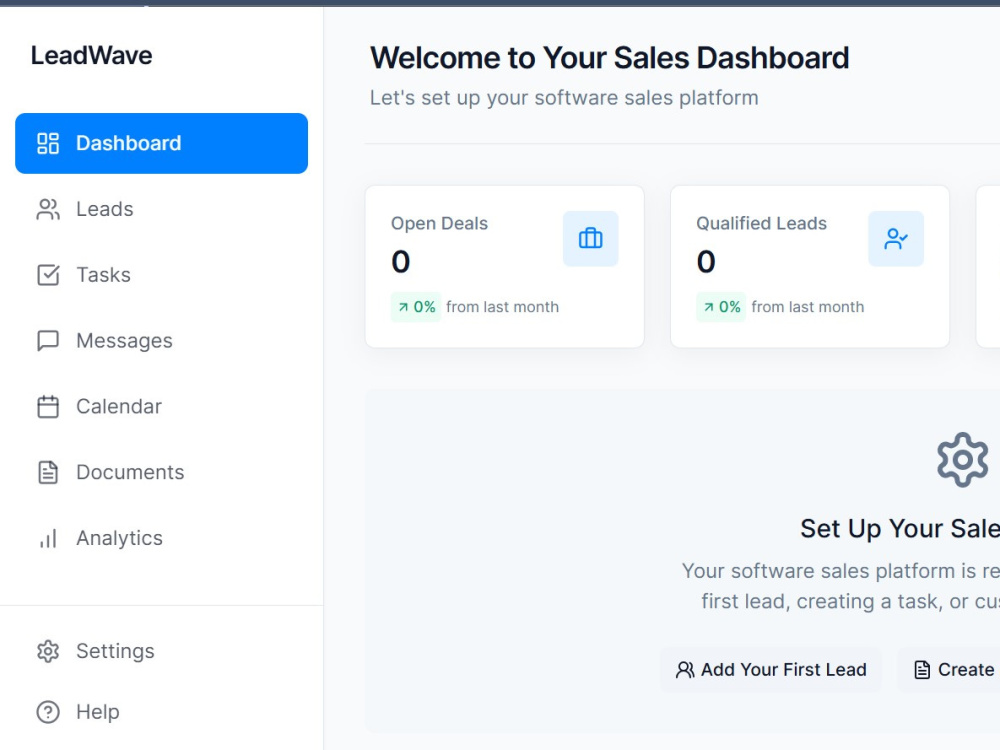Click 'from last month' on Open Deals card

(503, 307)
